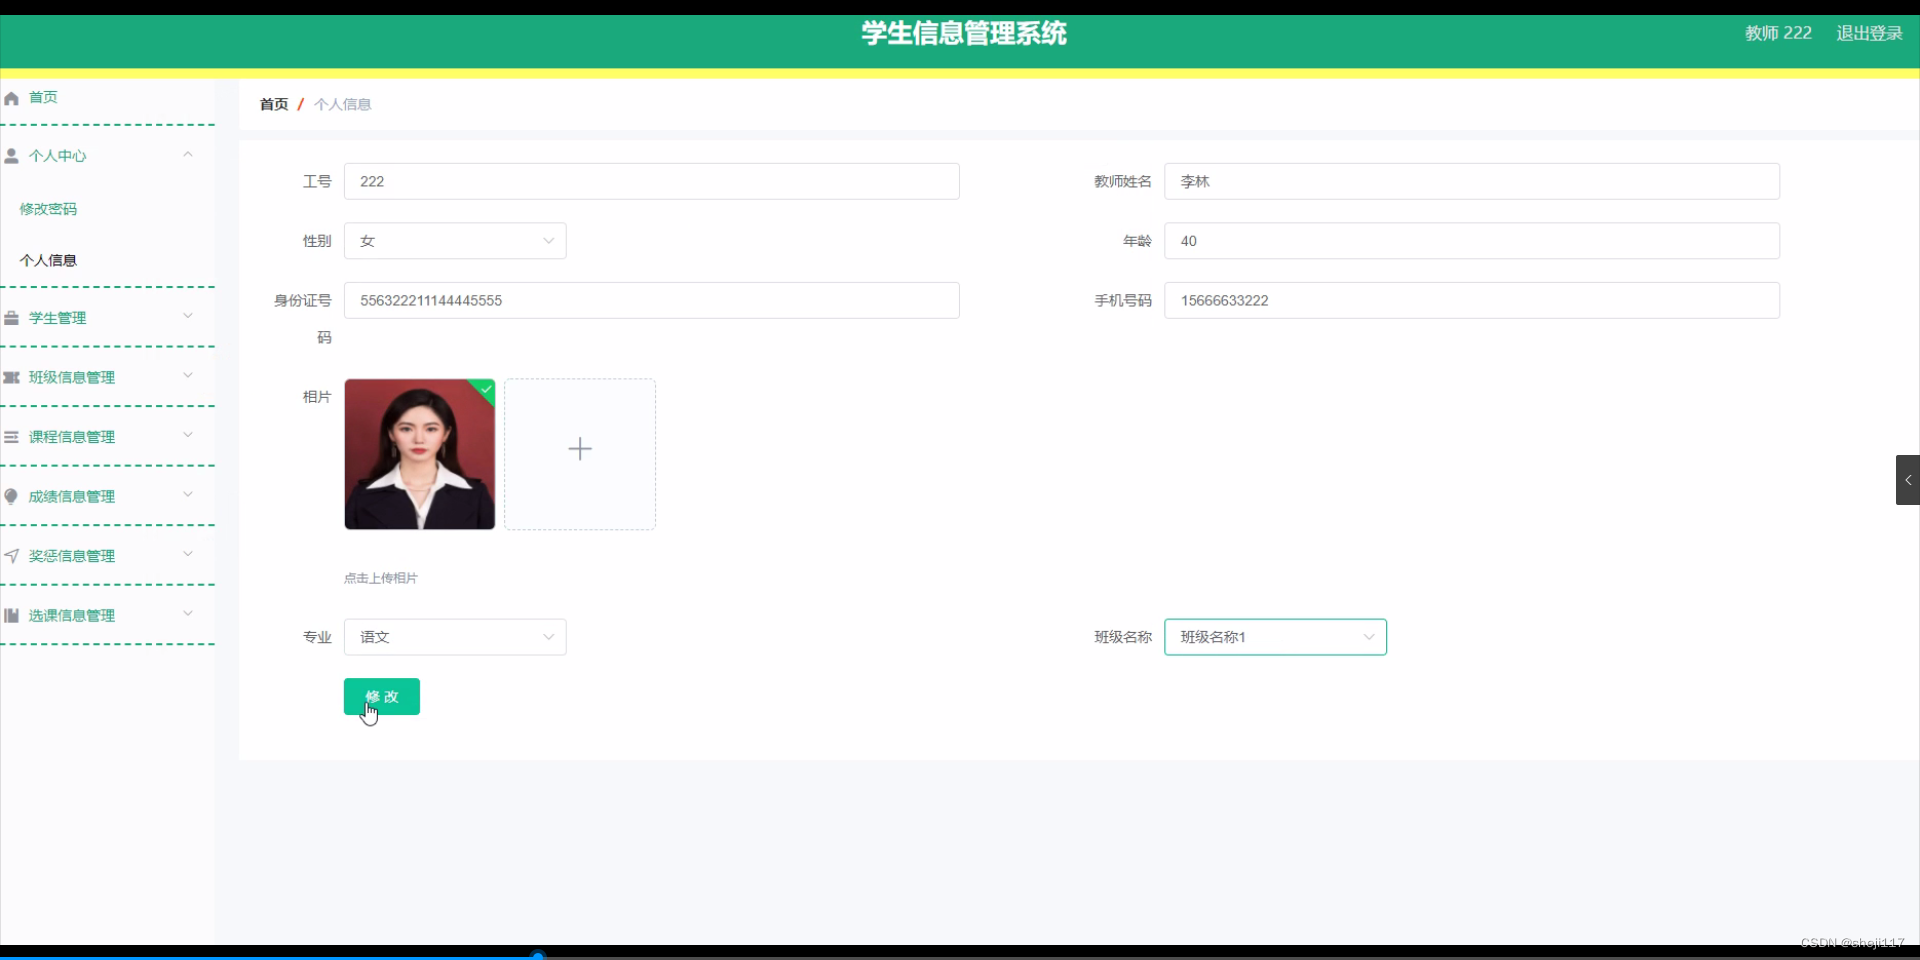The width and height of the screenshot is (1920, 960).
Task: Click the 教师 222 user label
Action: tap(1778, 33)
